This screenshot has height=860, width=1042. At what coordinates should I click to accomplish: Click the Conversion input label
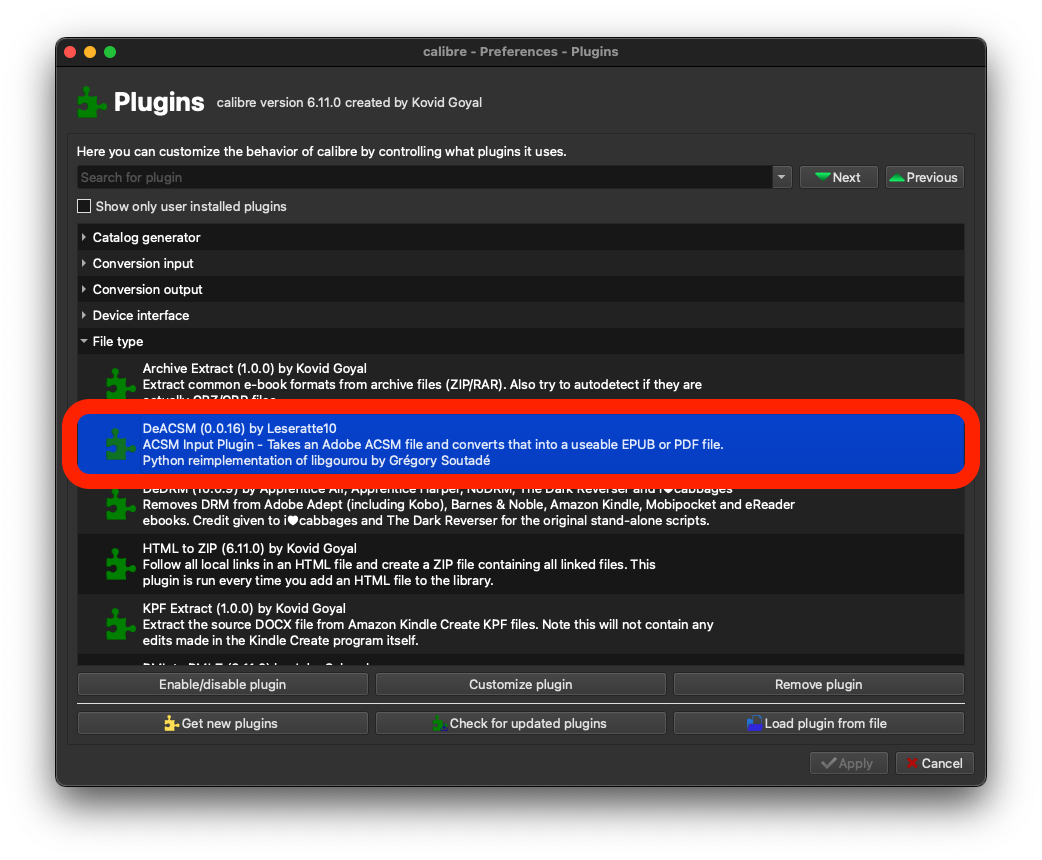pyautogui.click(x=143, y=263)
